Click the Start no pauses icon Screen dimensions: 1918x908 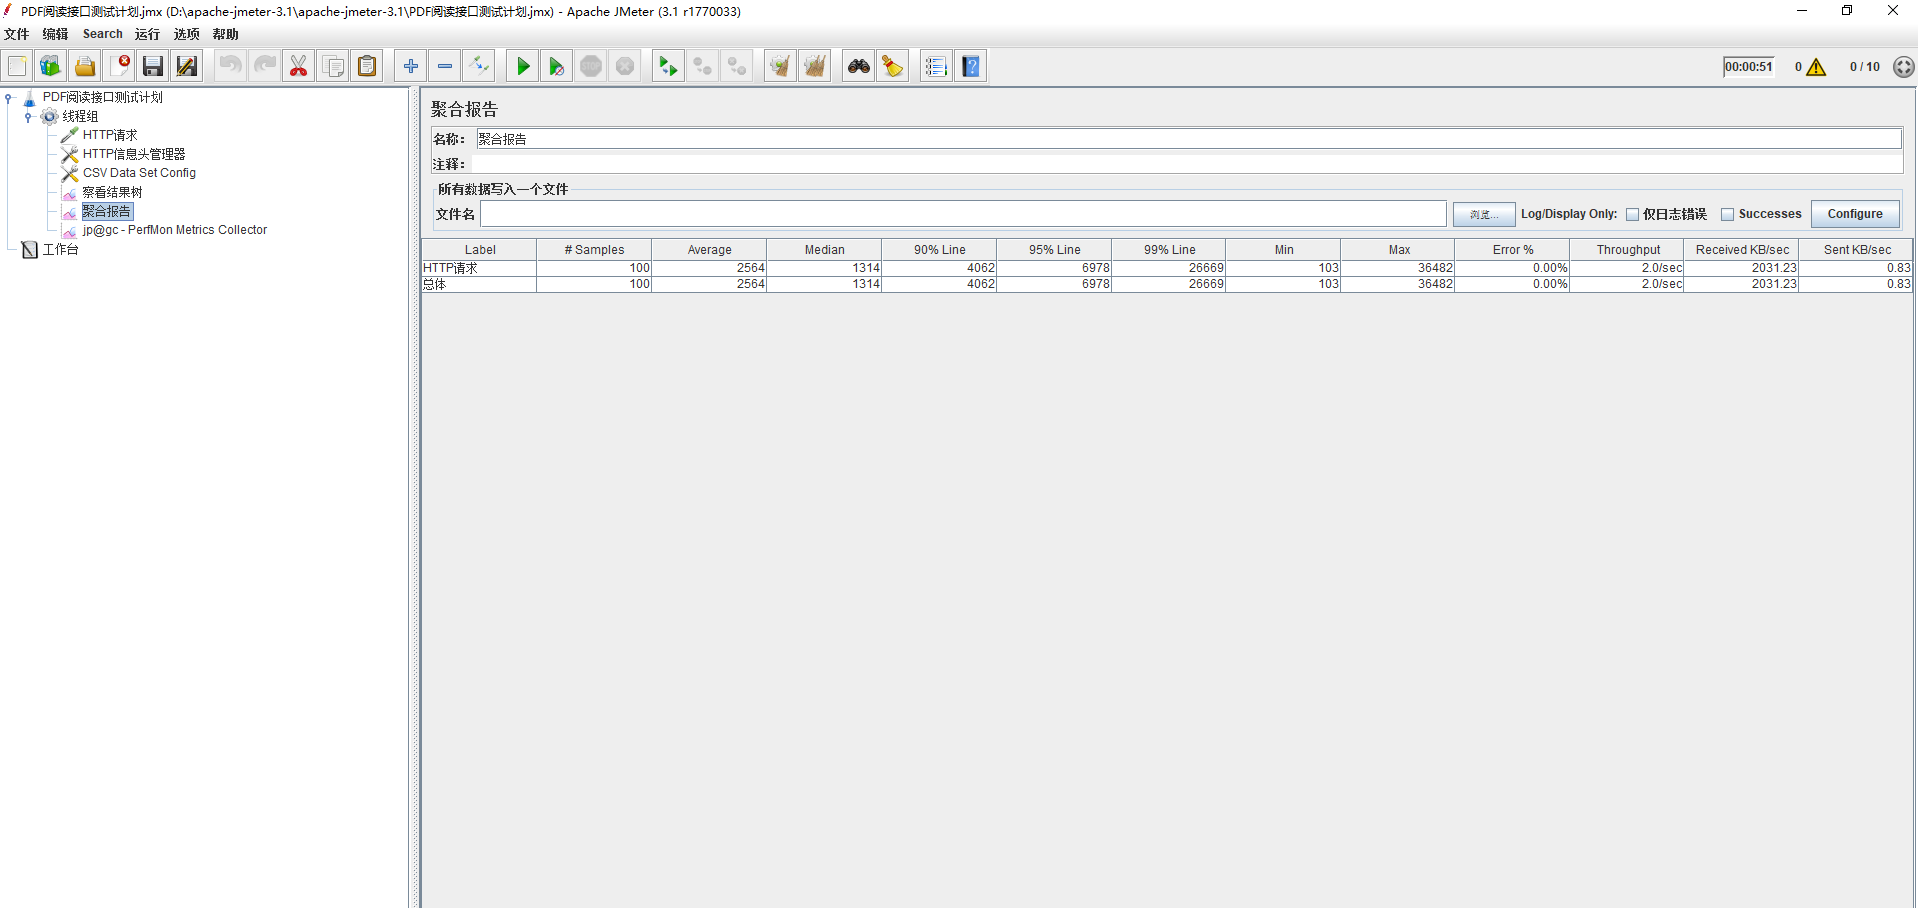(x=556, y=67)
